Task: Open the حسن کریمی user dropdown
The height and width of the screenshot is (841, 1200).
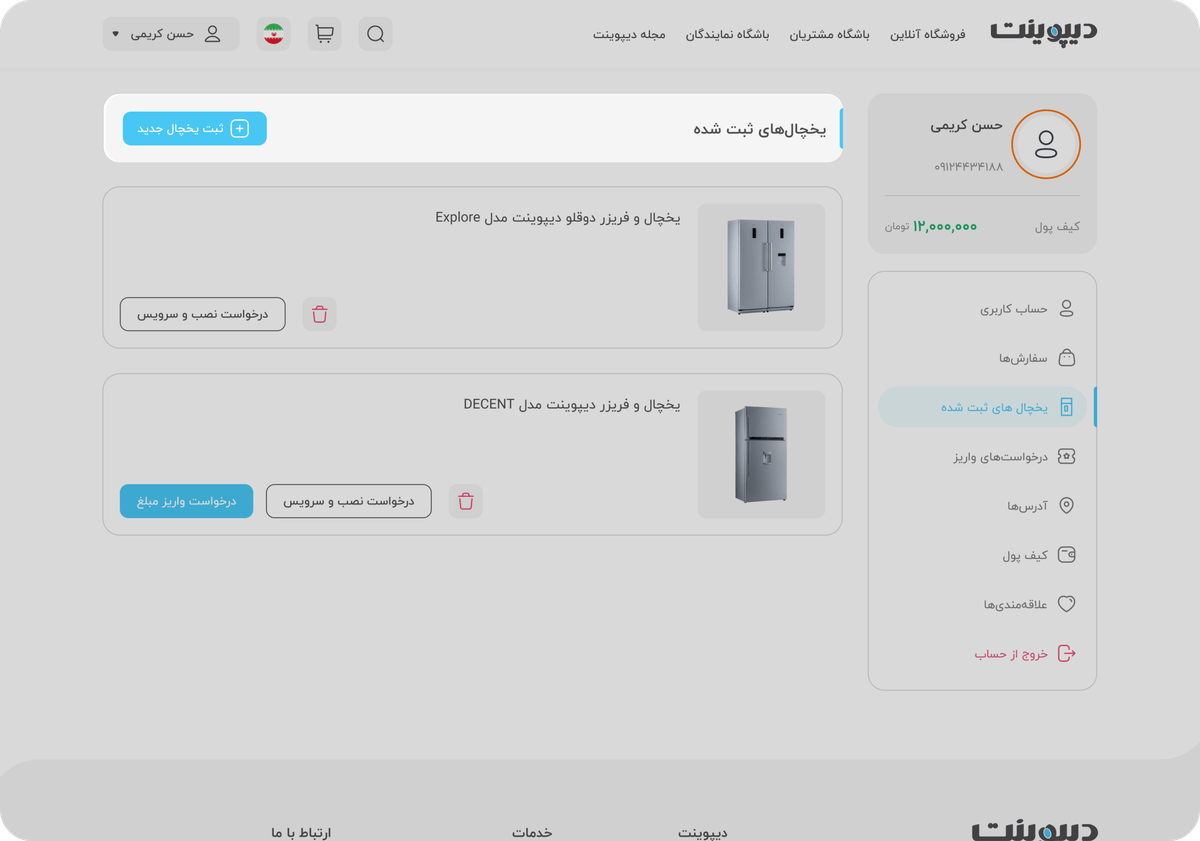Action: pos(171,34)
